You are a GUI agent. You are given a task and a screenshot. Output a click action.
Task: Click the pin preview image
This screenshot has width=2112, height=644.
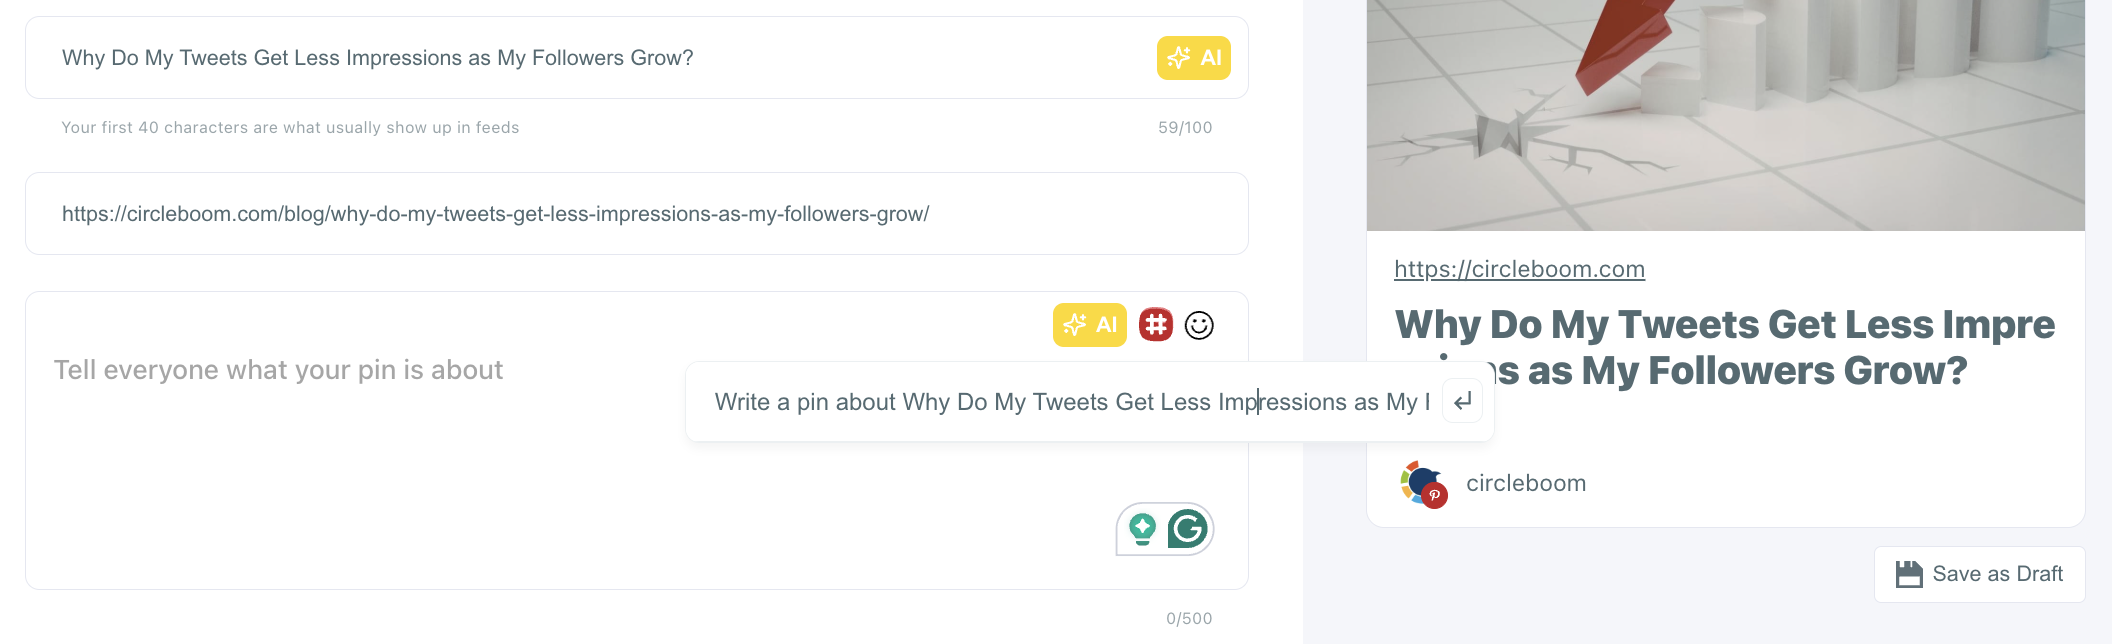pos(1725,115)
